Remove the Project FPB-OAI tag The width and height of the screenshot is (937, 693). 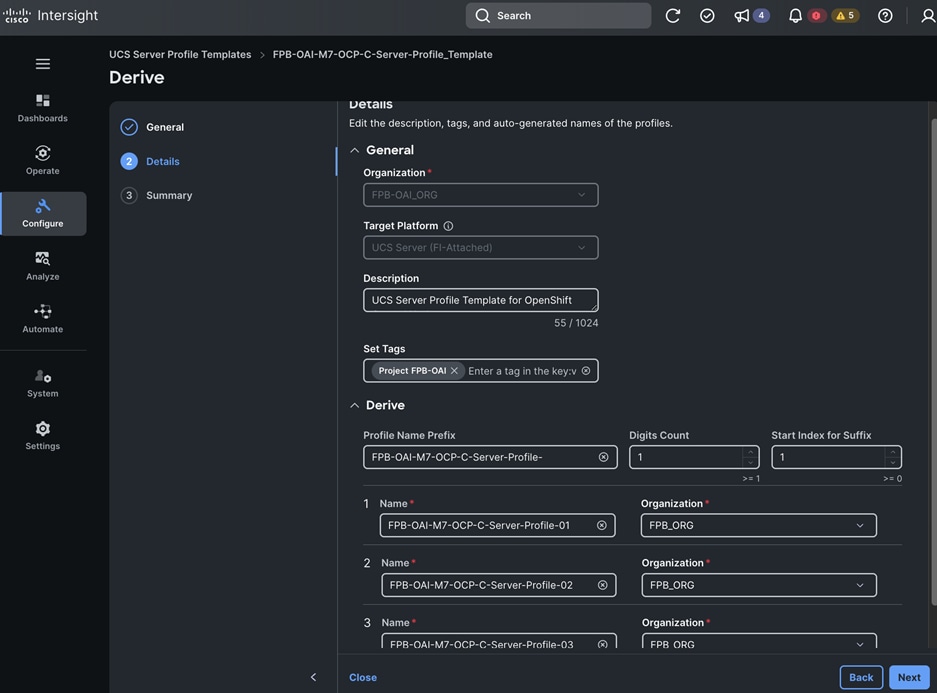(454, 371)
